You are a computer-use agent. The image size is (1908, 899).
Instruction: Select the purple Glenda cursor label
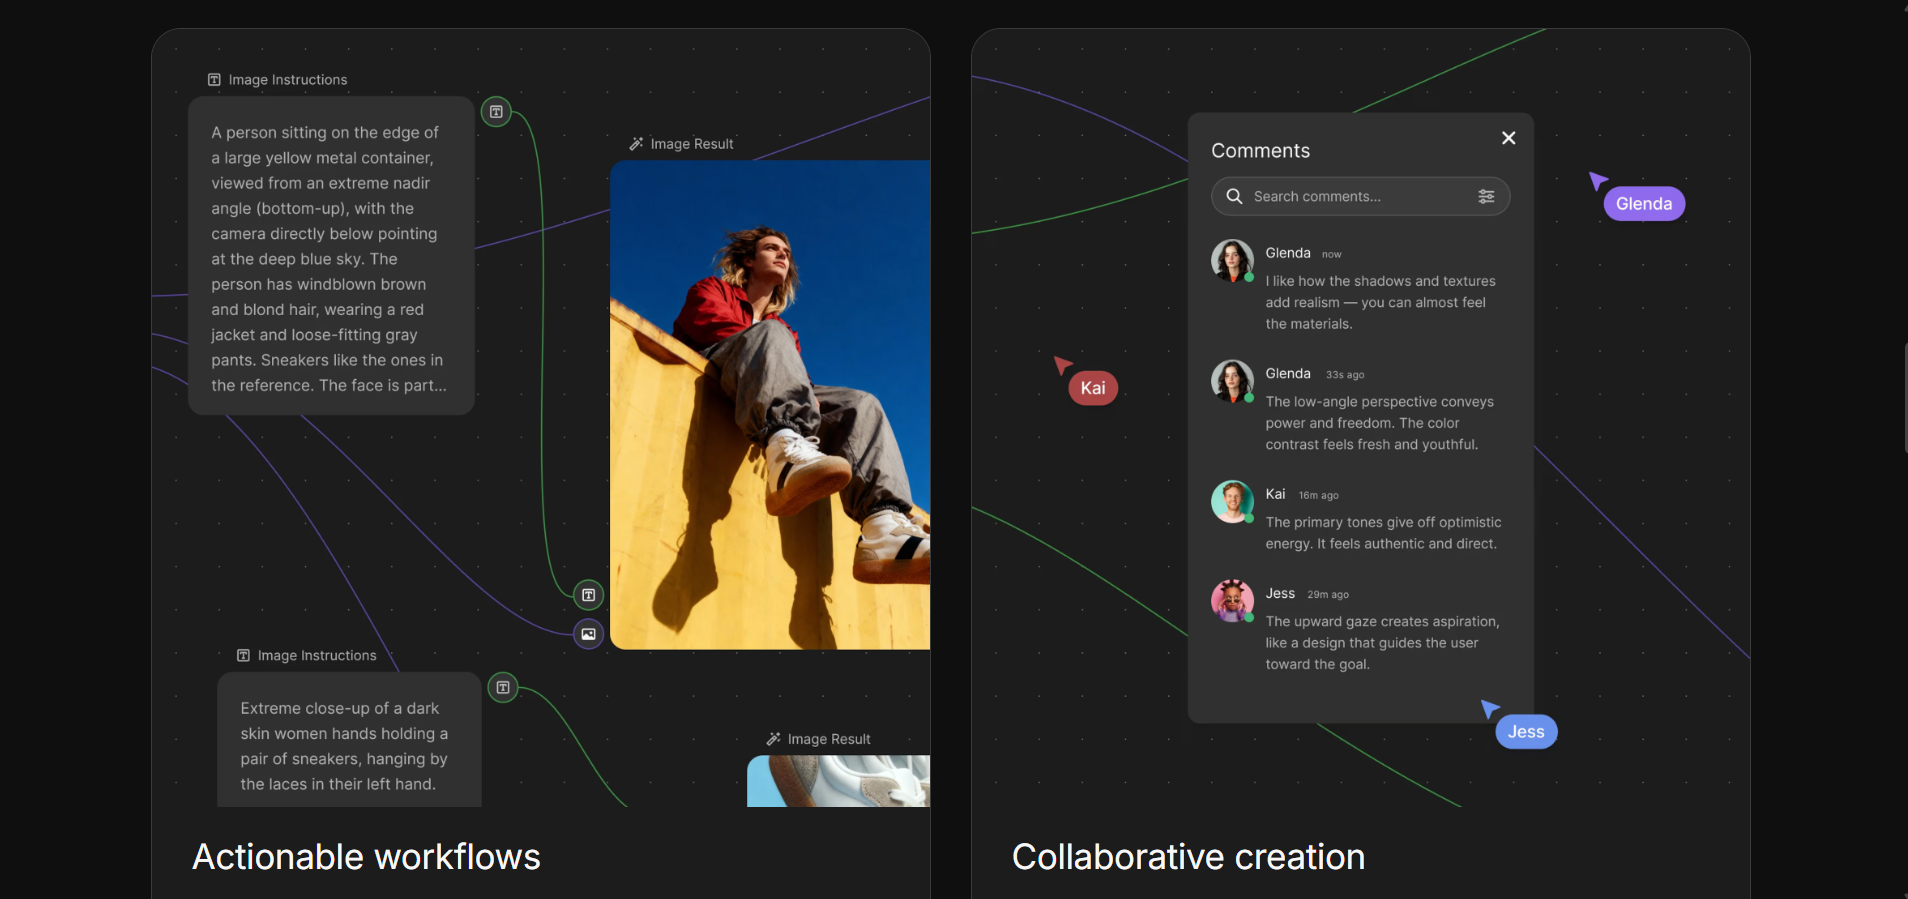tap(1643, 204)
